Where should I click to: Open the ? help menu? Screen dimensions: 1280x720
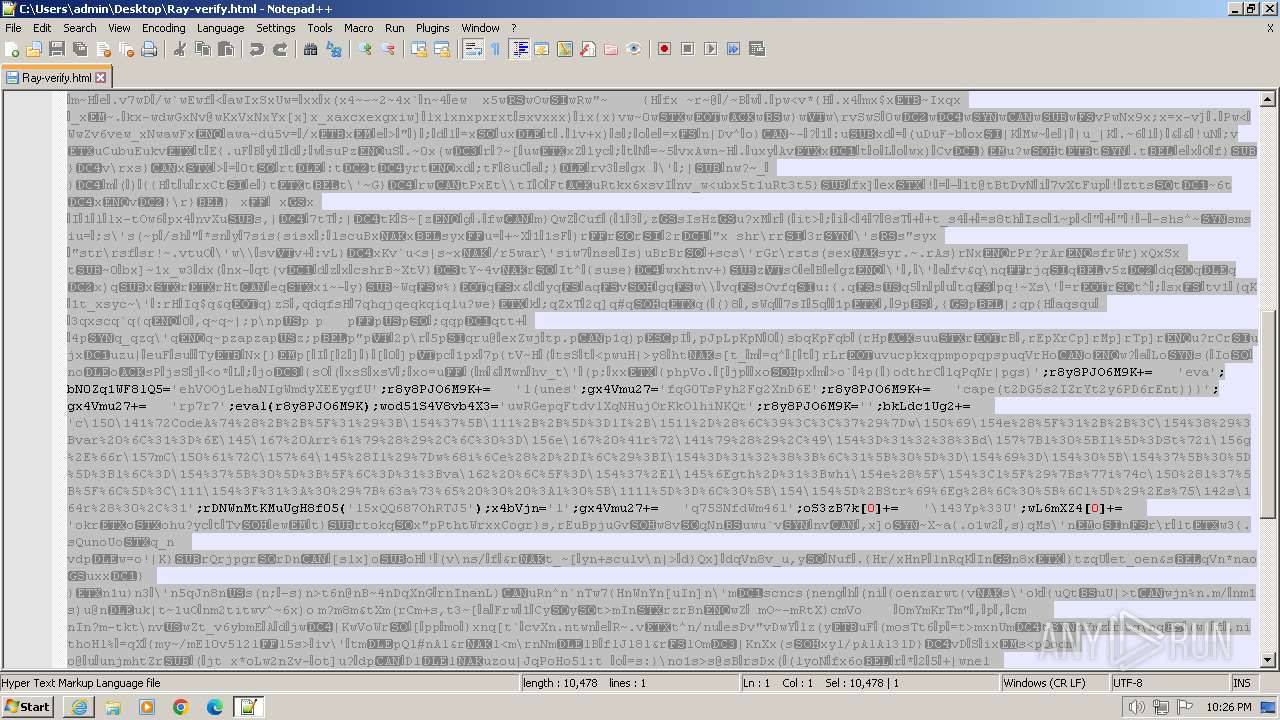pyautogui.click(x=514, y=28)
